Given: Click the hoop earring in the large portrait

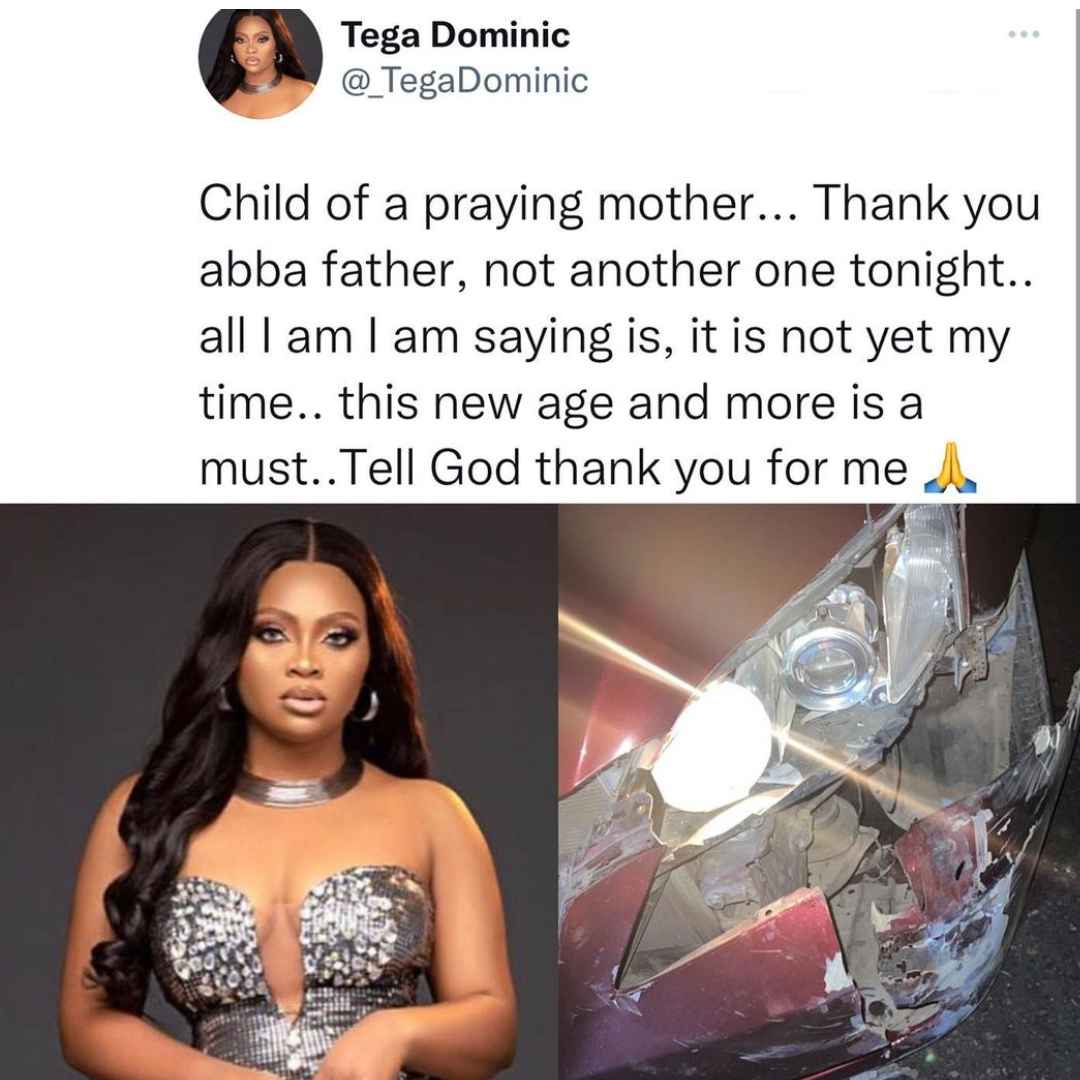Looking at the screenshot, I should [367, 705].
